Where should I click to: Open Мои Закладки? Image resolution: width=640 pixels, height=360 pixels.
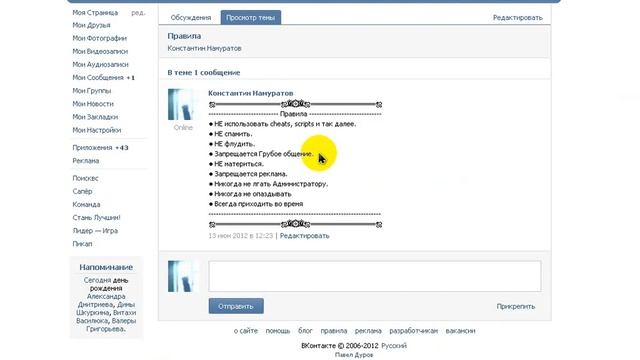95,117
